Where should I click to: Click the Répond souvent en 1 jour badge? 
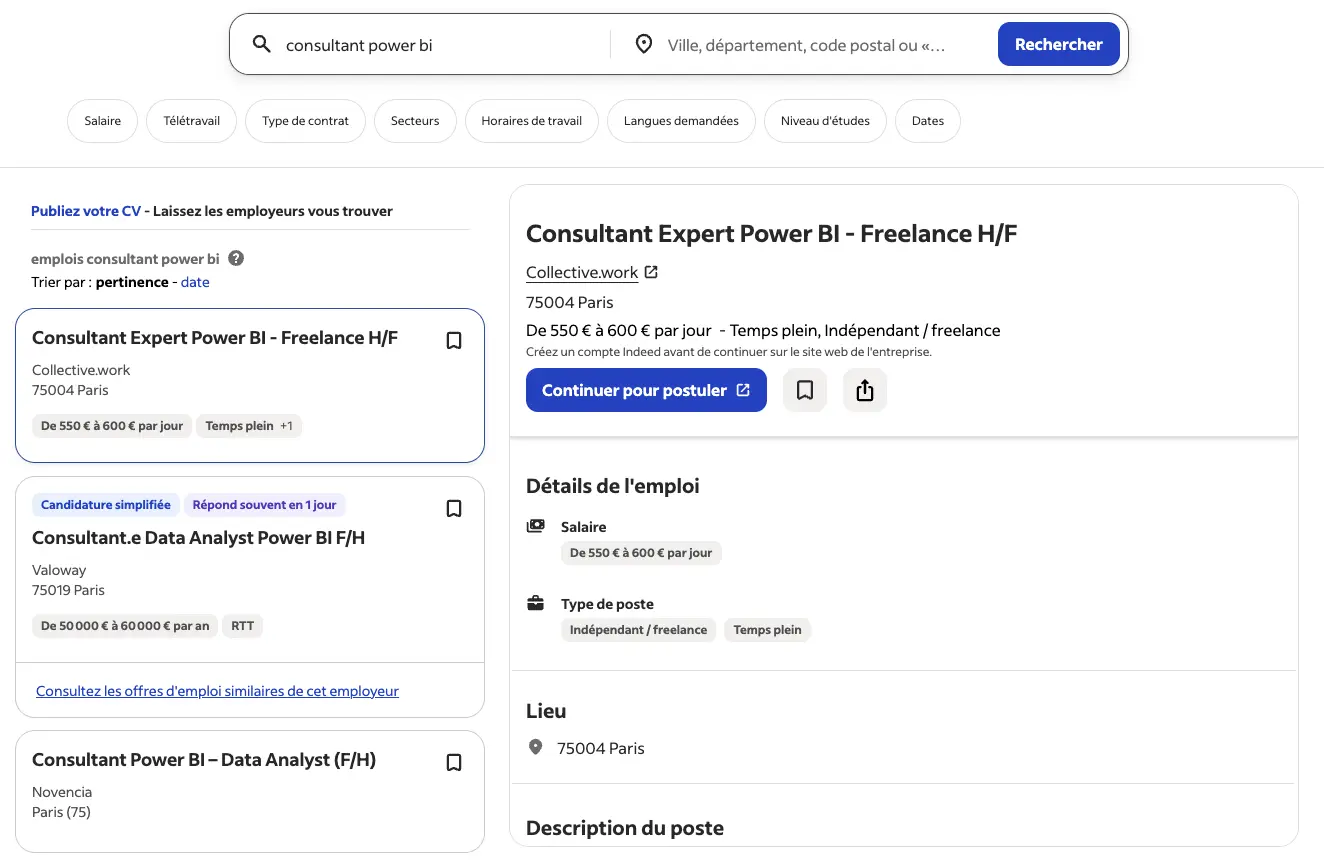pyautogui.click(x=264, y=505)
